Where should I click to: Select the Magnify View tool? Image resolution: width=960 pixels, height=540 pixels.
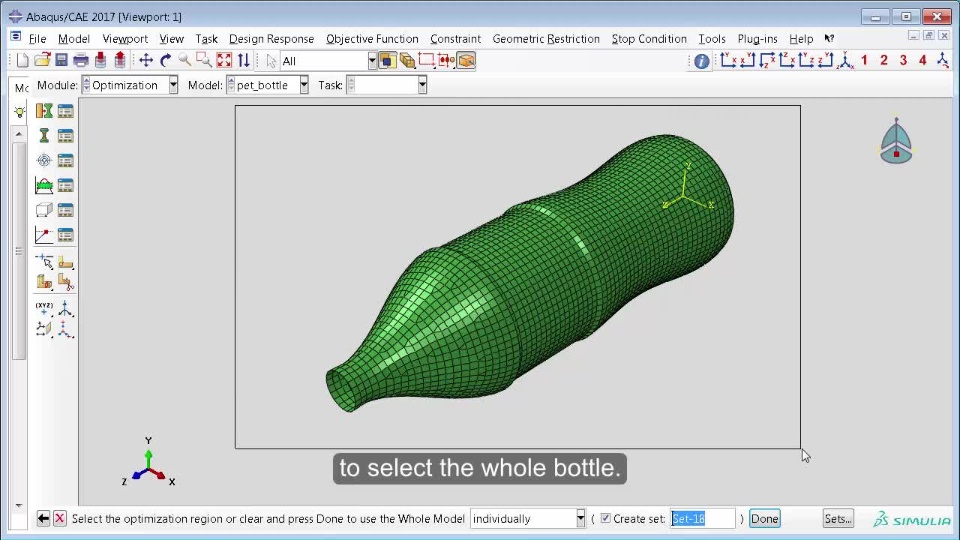point(184,60)
